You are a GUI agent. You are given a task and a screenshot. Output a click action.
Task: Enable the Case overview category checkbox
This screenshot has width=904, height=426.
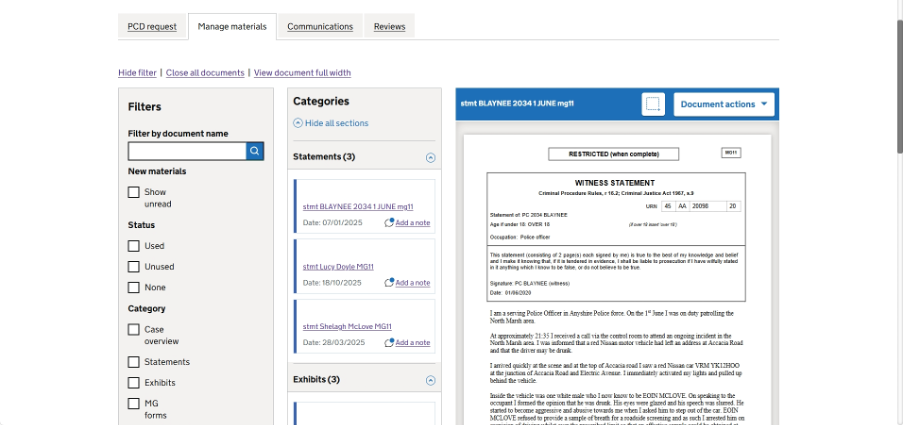click(x=134, y=330)
